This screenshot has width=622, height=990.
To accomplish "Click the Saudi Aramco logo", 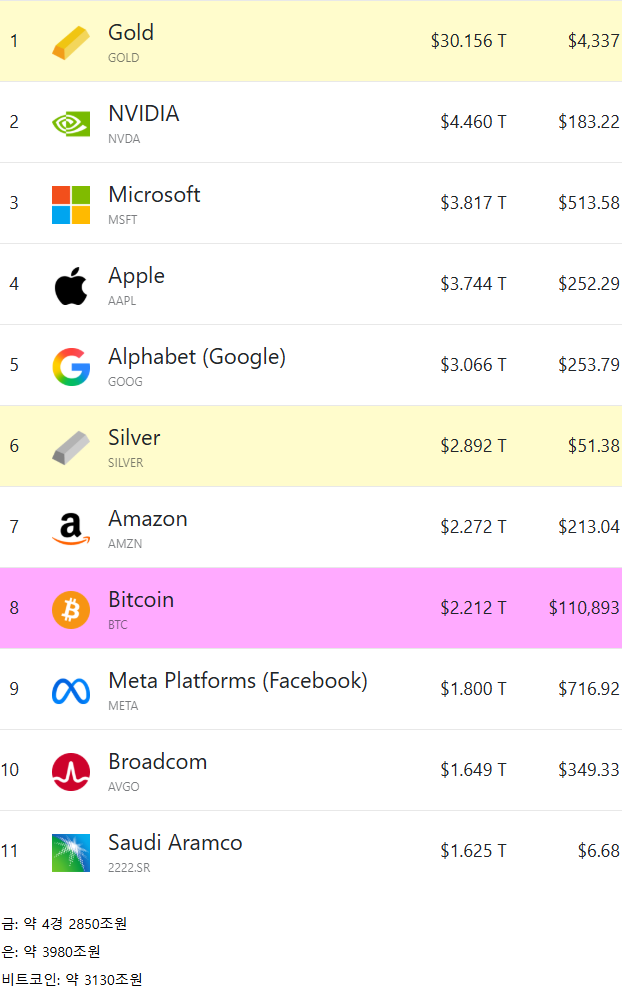I will 70,852.
